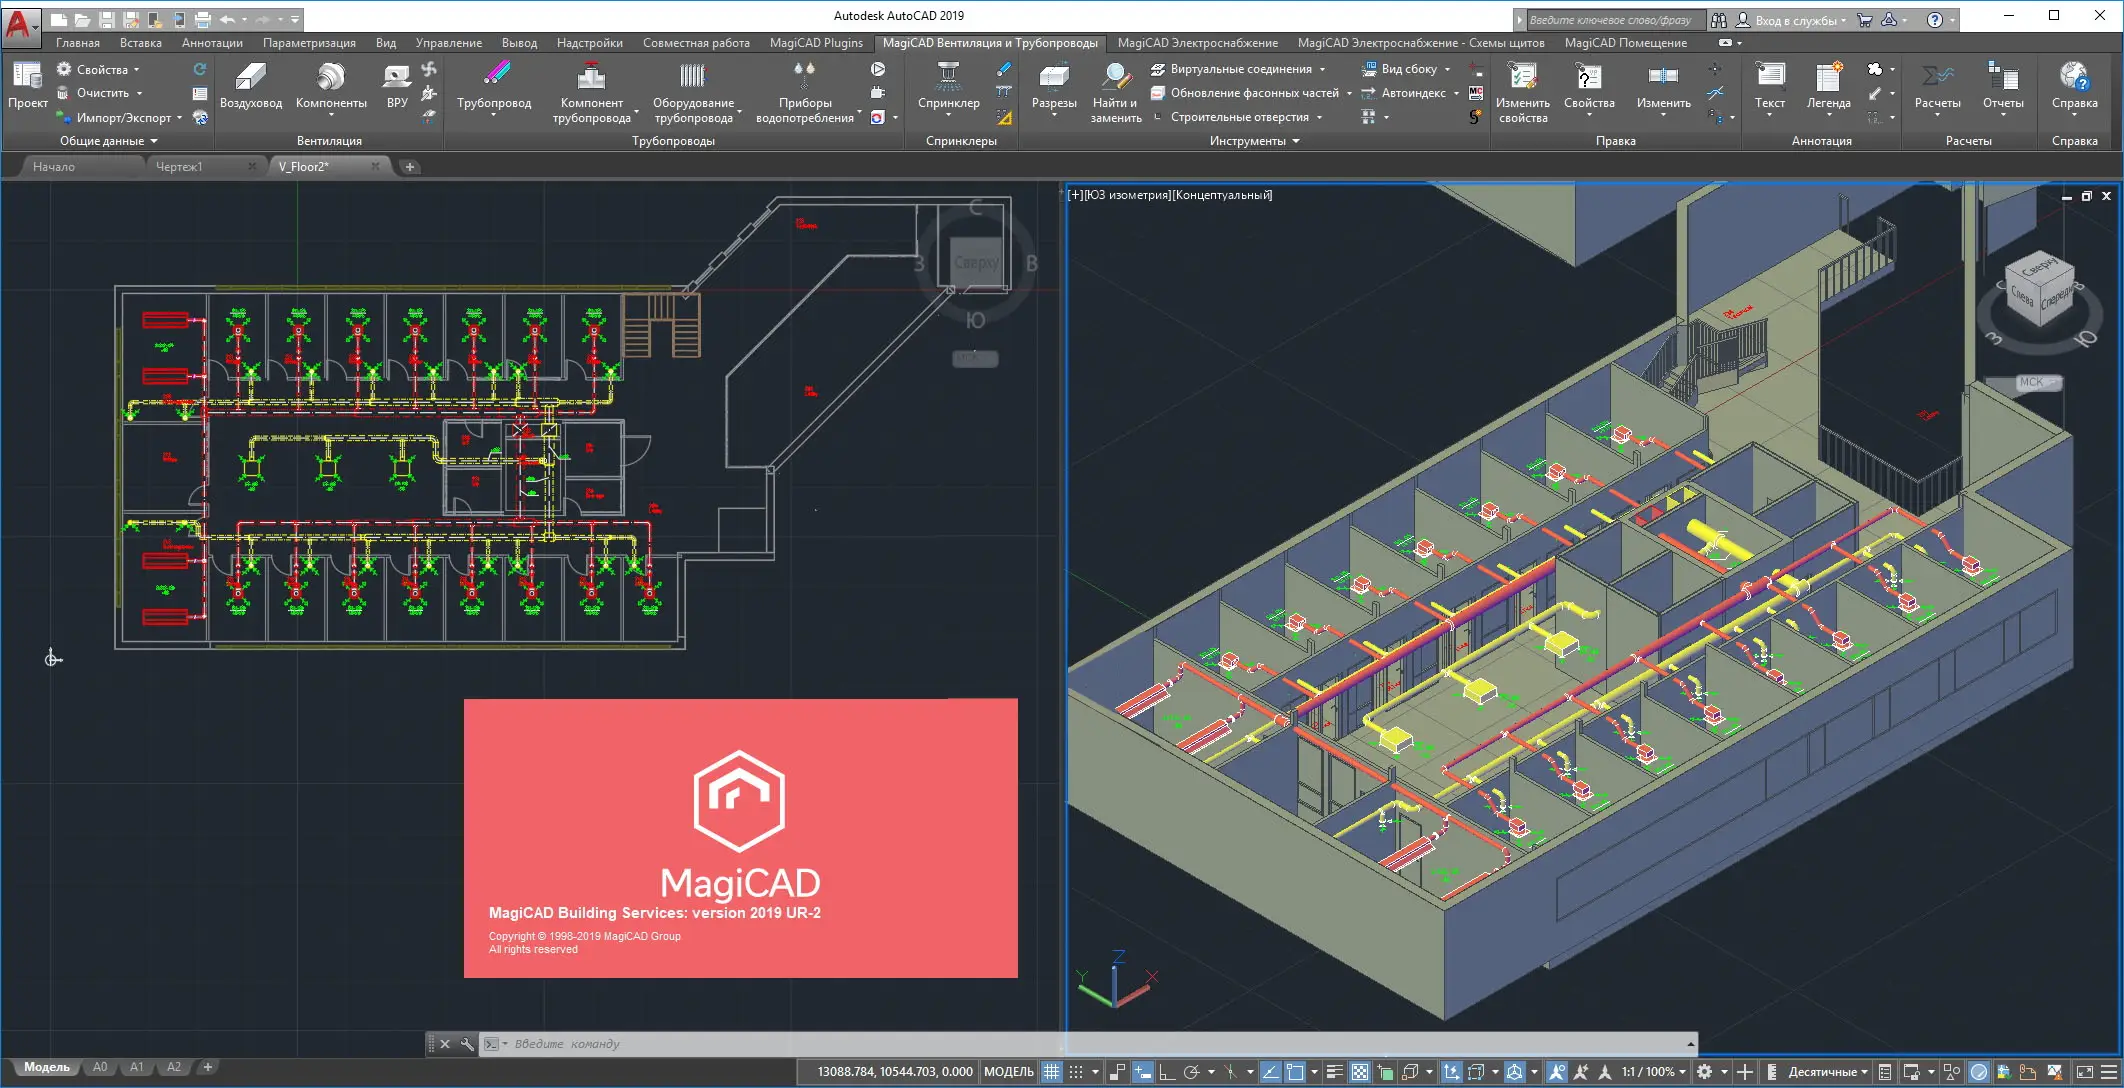Toggle МОДЕЛЬ model space button
Viewport: 2124px width, 1088px height.
(x=1008, y=1072)
